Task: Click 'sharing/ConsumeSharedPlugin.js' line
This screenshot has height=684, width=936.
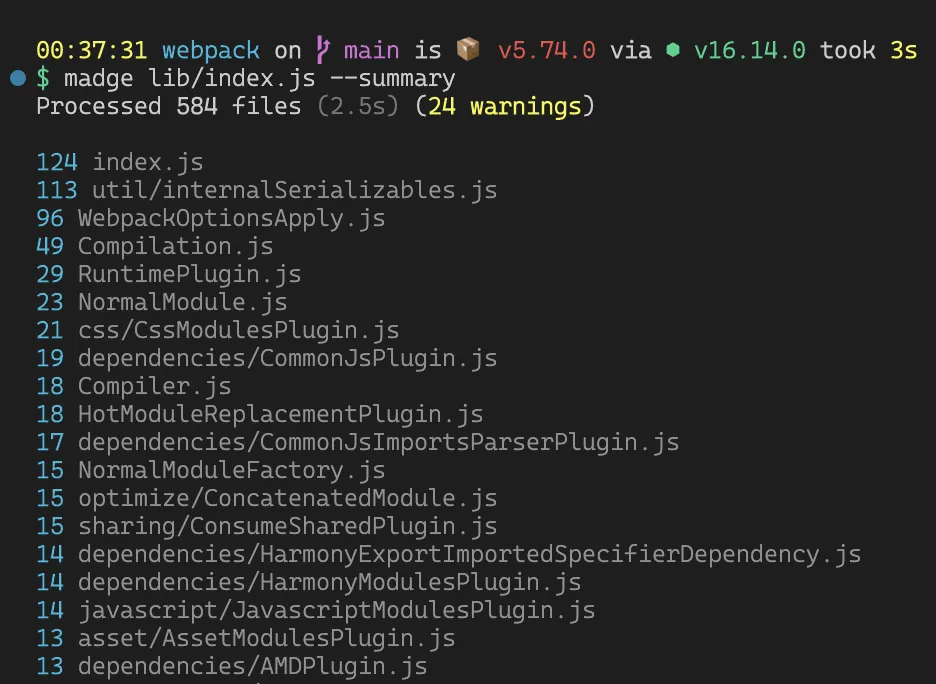Action: (266, 526)
